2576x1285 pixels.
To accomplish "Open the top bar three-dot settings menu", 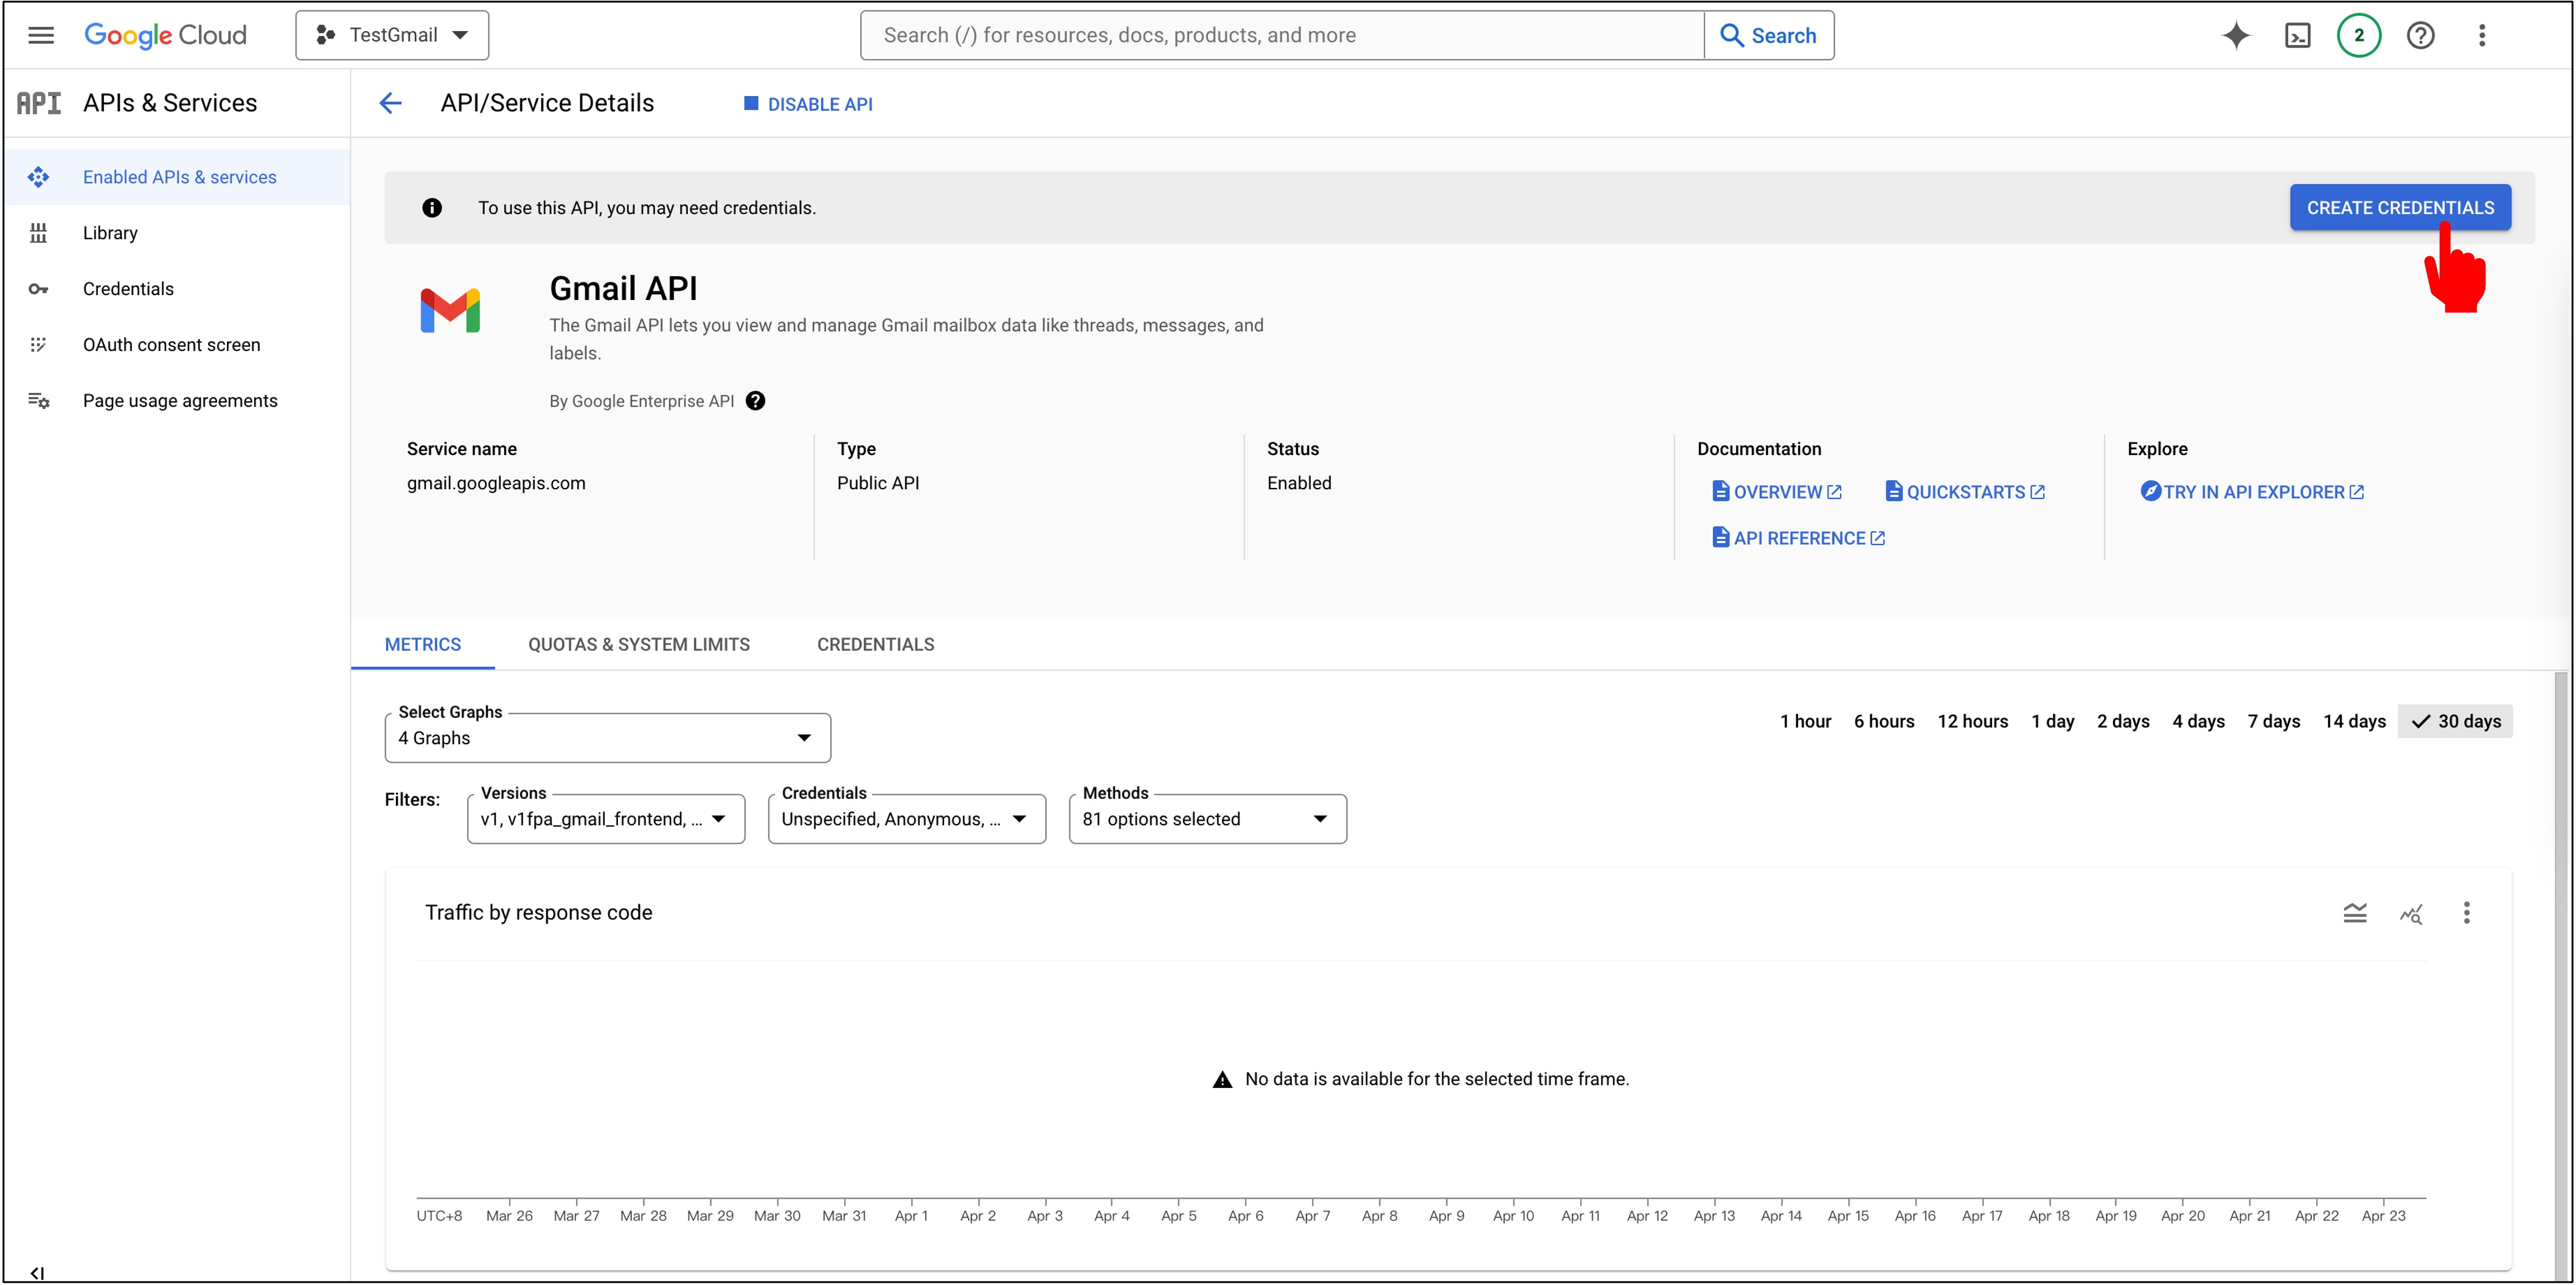I will [2482, 35].
